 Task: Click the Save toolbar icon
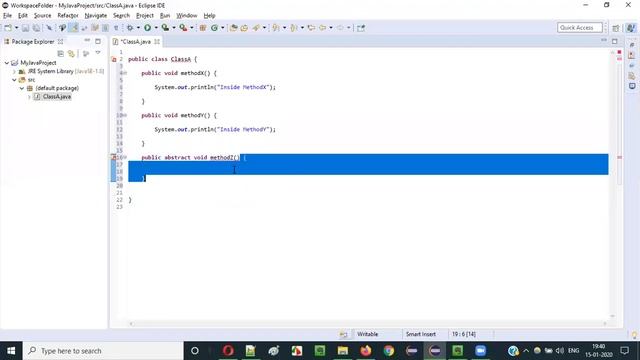[x=25, y=28]
